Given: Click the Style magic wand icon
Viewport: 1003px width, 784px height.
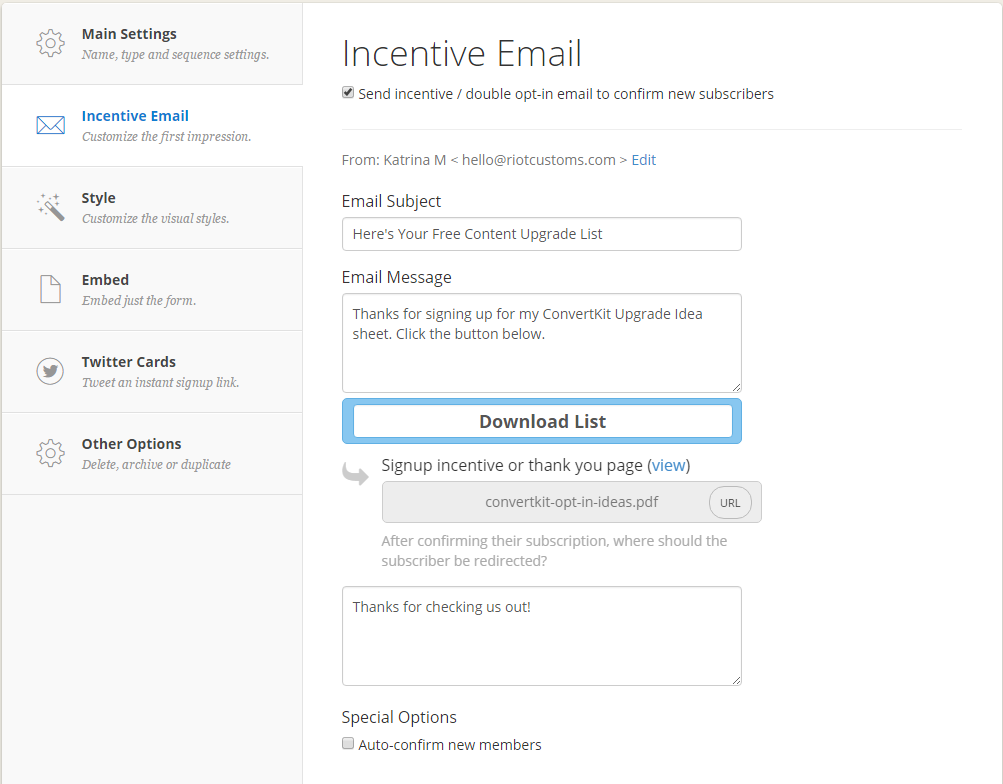Looking at the screenshot, I should coord(51,207).
